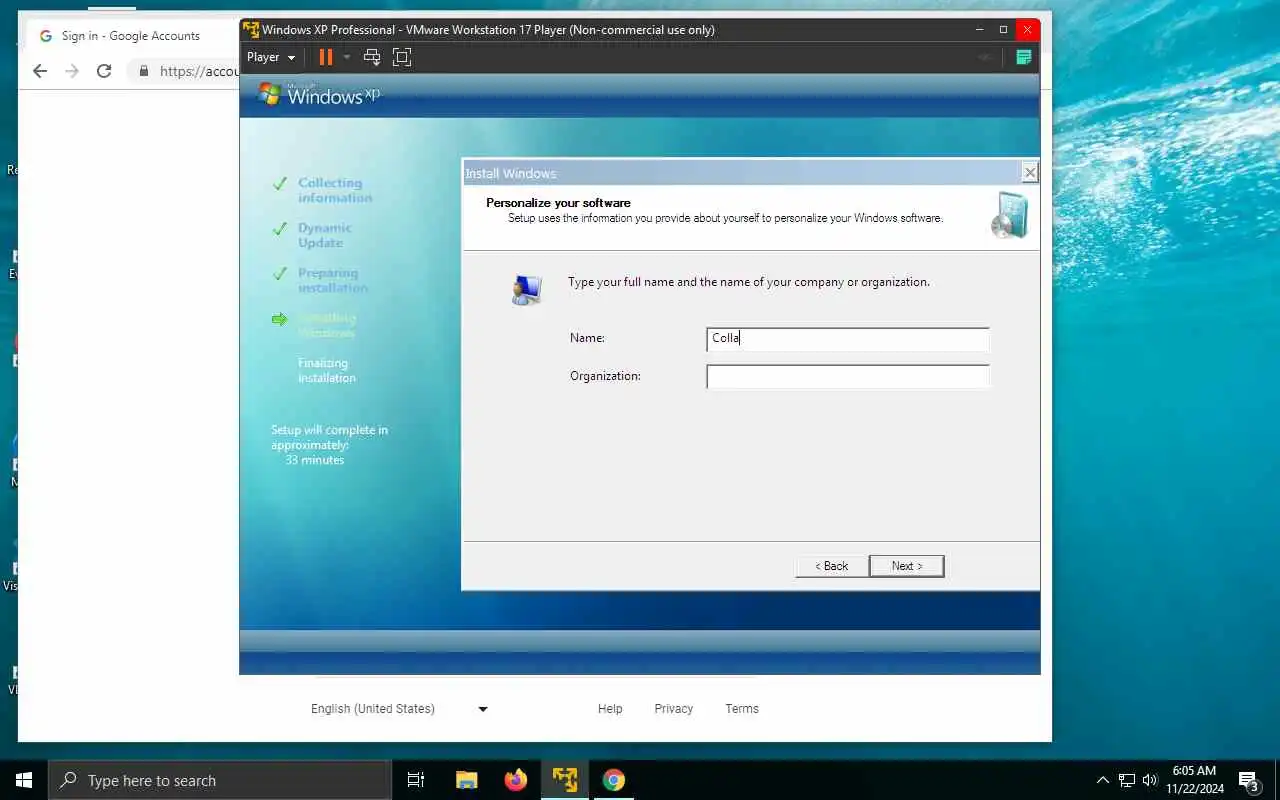The image size is (1280, 800).
Task: Open network settings in system tray
Action: (x=1127, y=780)
